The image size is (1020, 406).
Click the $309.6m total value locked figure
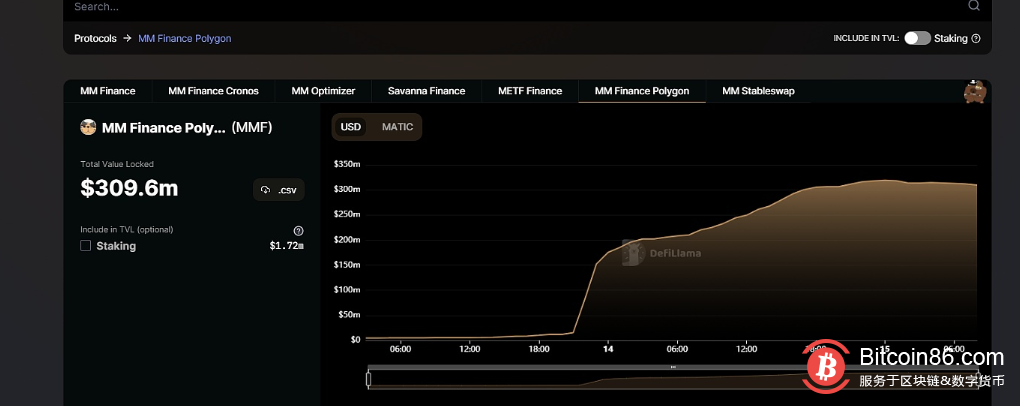click(x=129, y=188)
